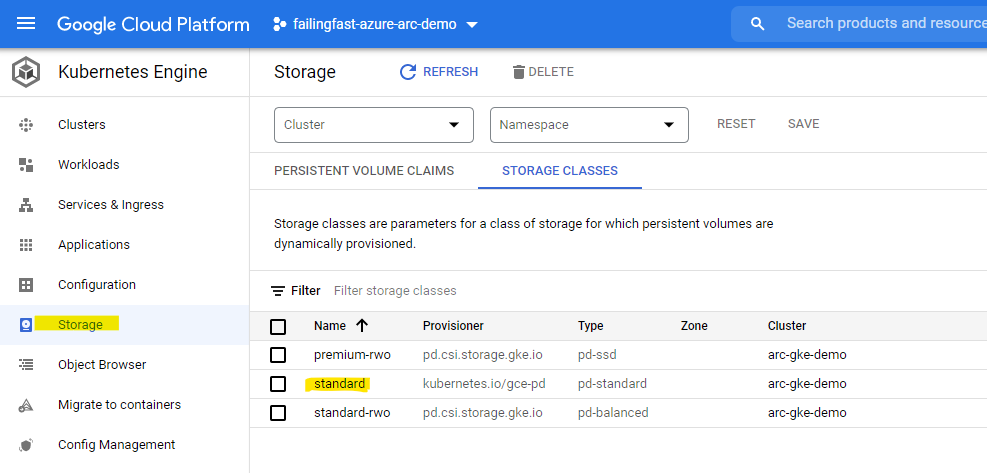Screen dimensions: 987x473
Task: Click the pd-standard type cell
Action: tap(612, 384)
